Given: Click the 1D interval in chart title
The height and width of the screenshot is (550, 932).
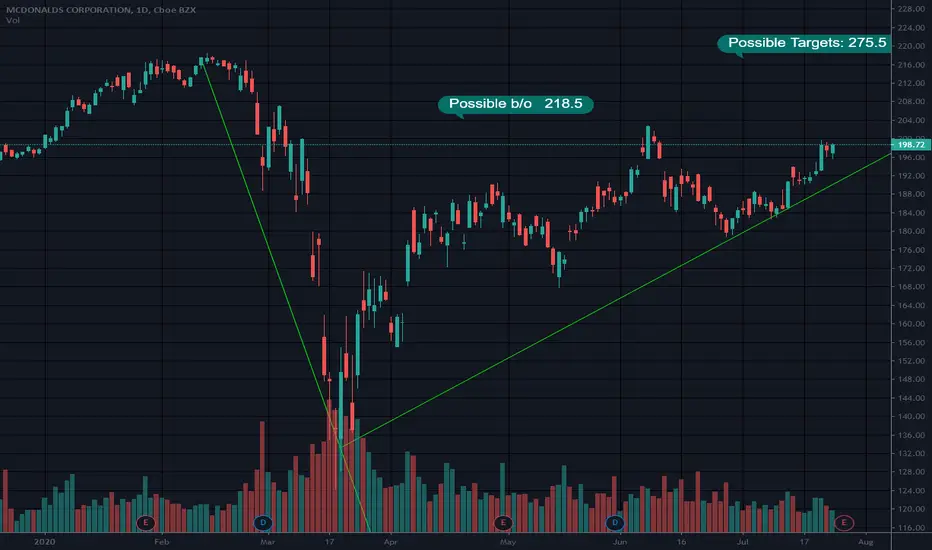Looking at the screenshot, I should click(141, 10).
